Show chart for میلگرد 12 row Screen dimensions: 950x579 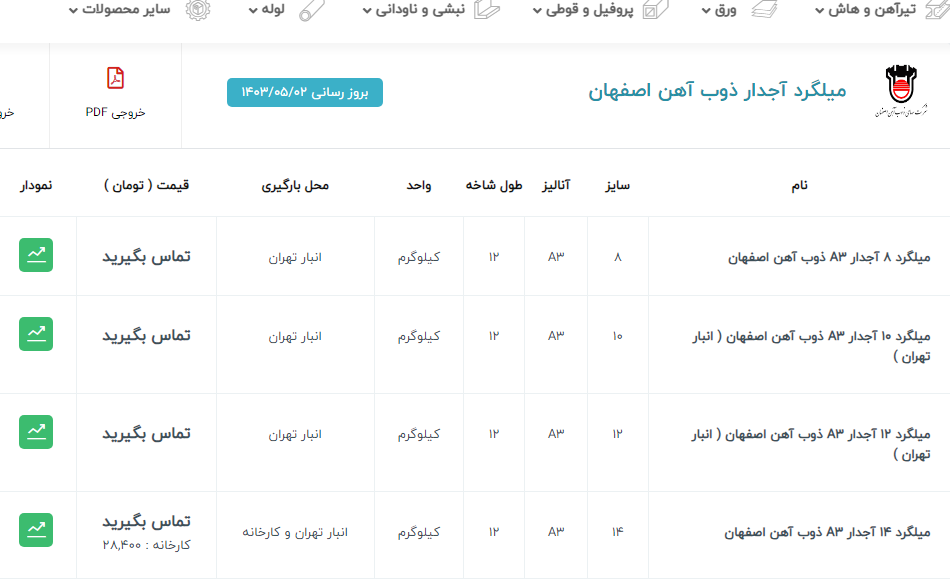pyautogui.click(x=36, y=431)
